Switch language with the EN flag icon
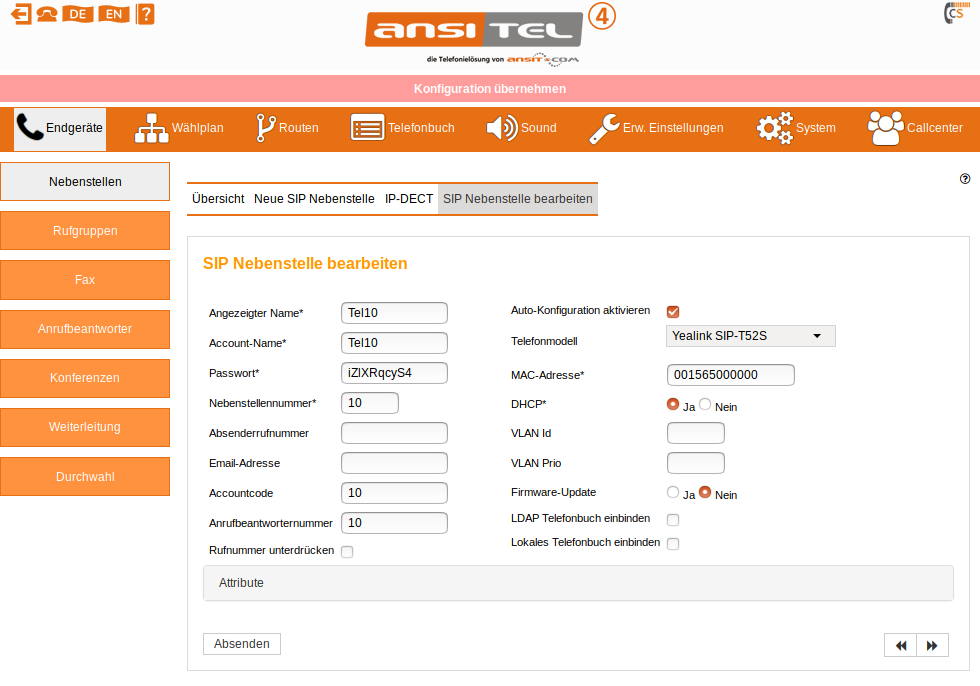 115,14
